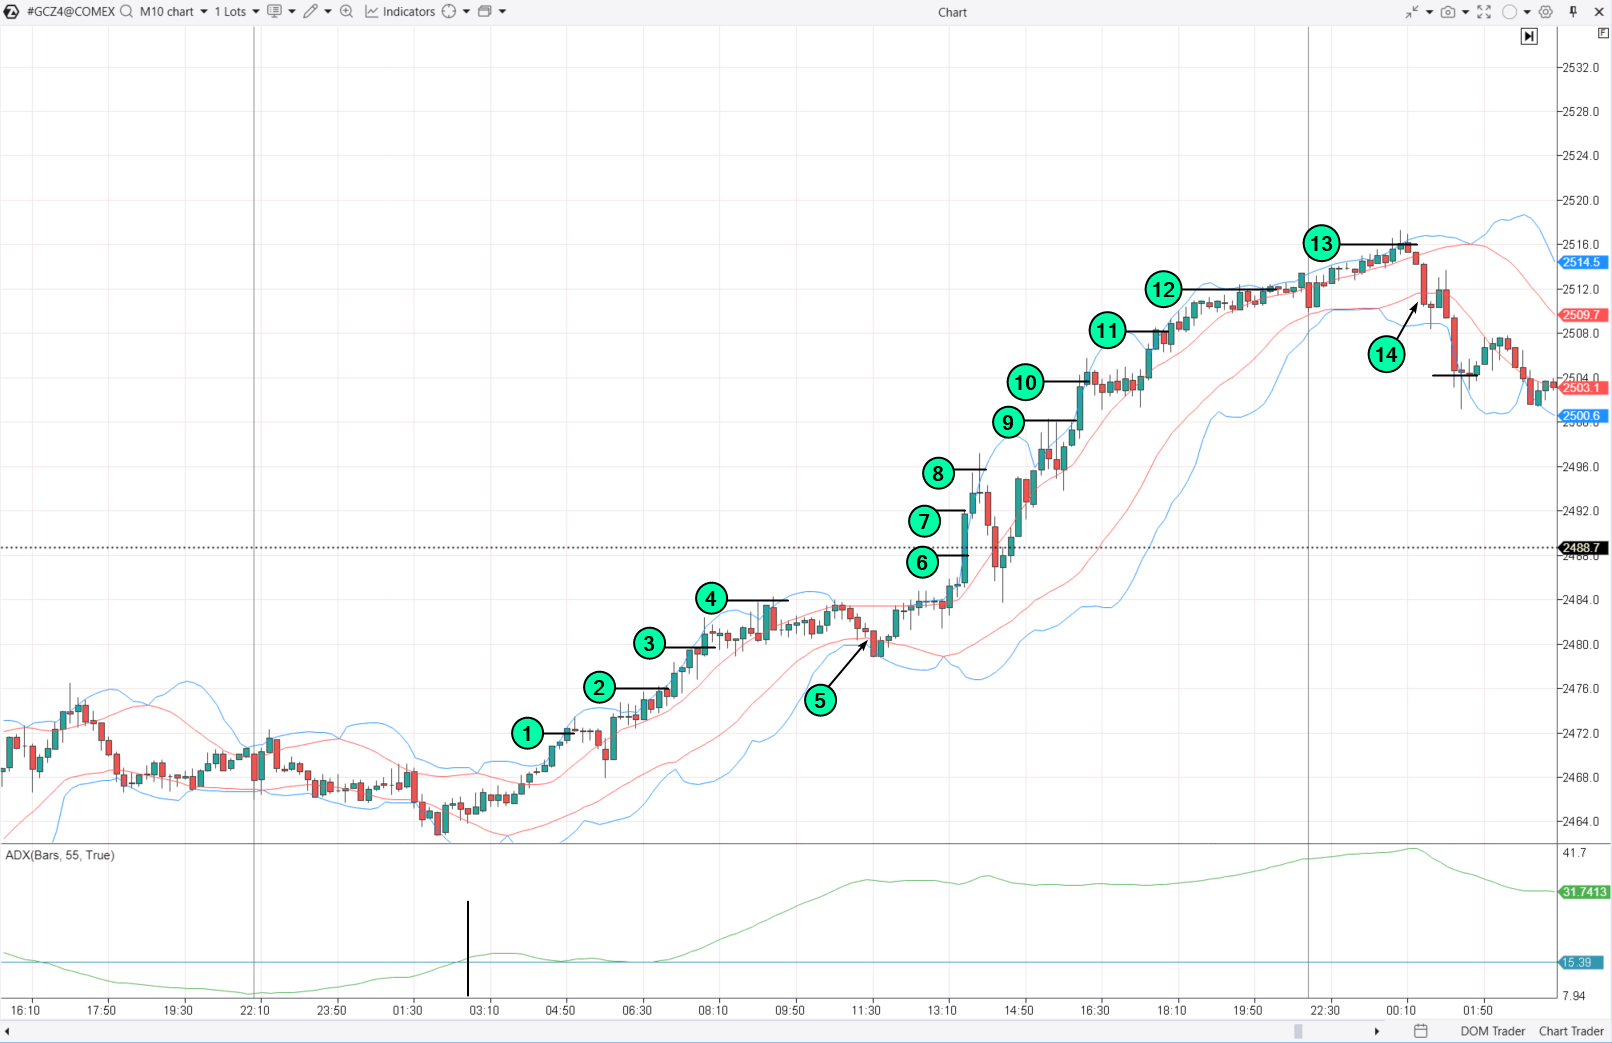Select the drawing pencil tool

(310, 11)
